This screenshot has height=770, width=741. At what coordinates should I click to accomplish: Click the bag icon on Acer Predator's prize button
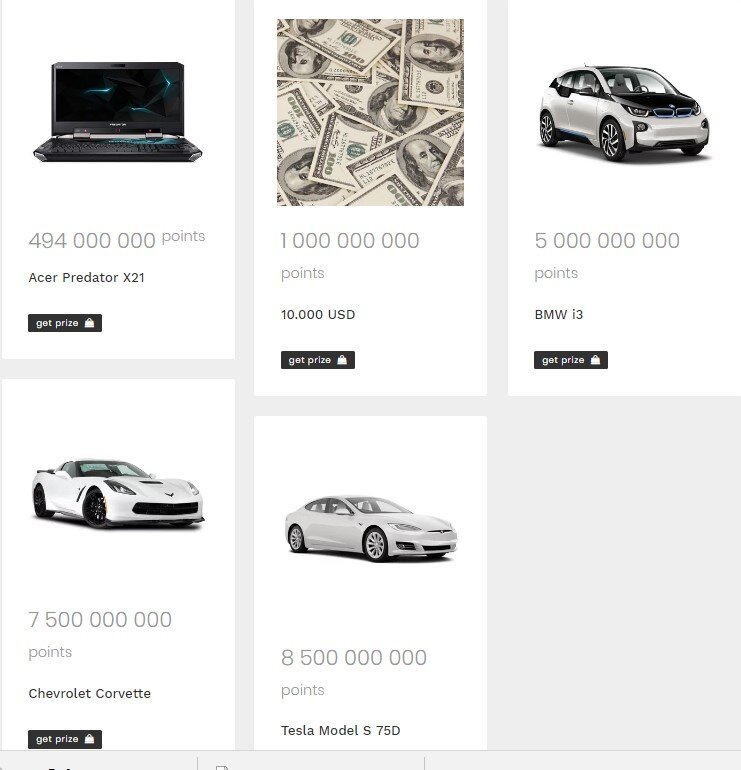[89, 323]
